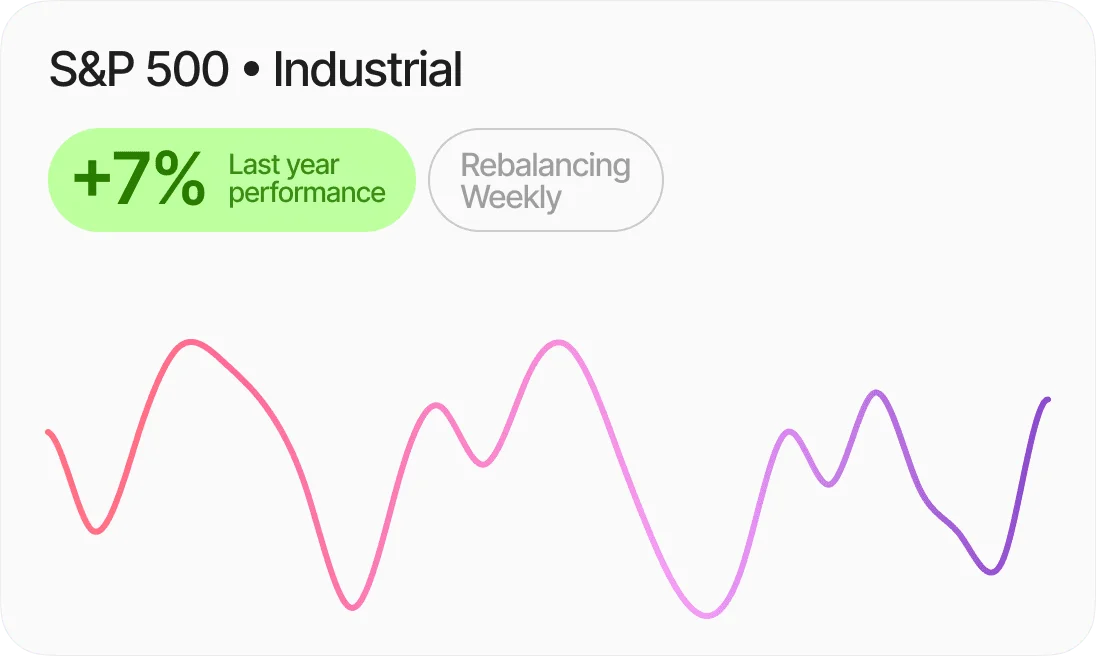
Task: Select the Rebalancing Weekly pill
Action: click(x=545, y=180)
